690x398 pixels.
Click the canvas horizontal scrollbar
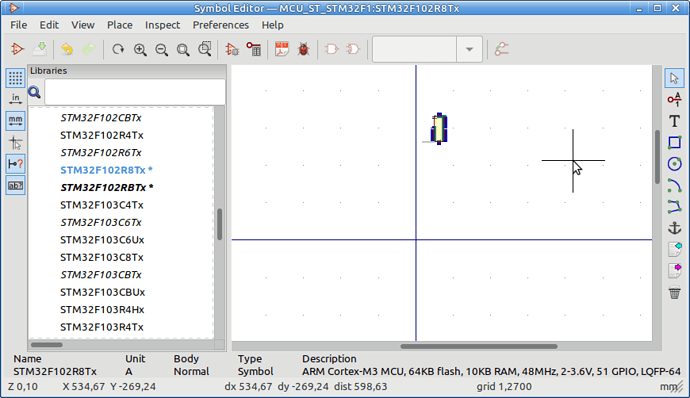(478, 346)
